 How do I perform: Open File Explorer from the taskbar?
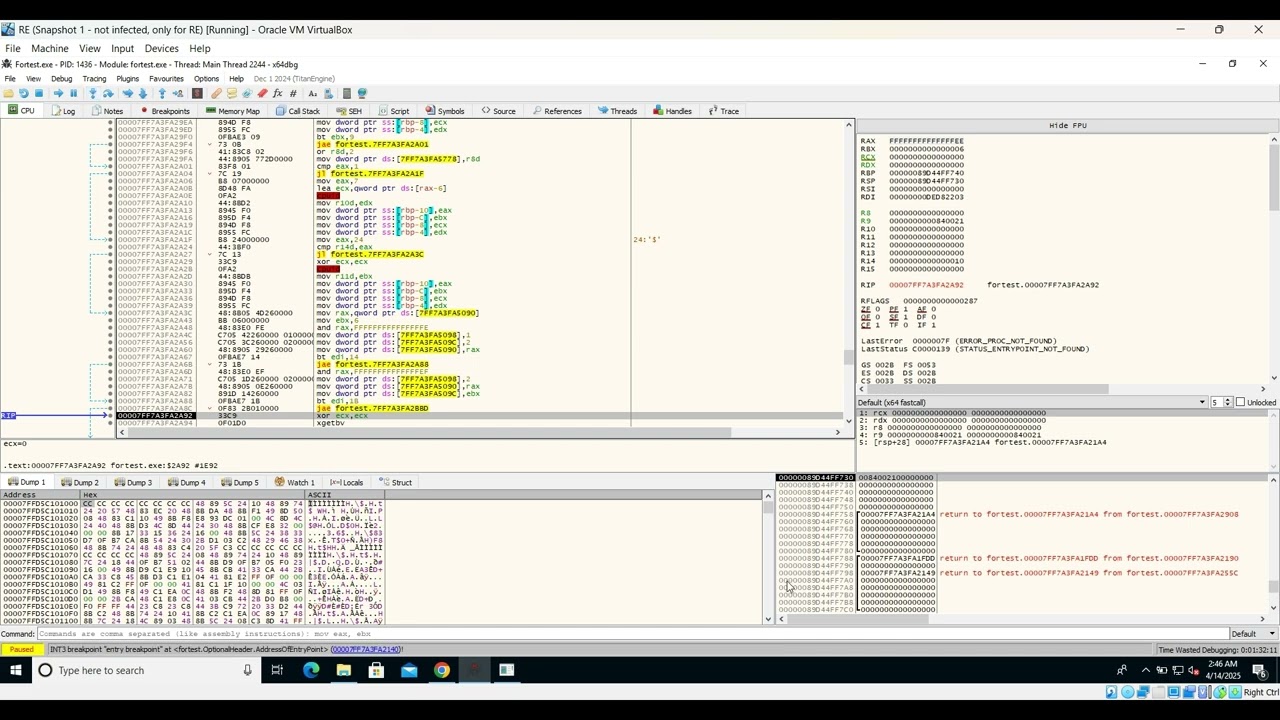[344, 670]
